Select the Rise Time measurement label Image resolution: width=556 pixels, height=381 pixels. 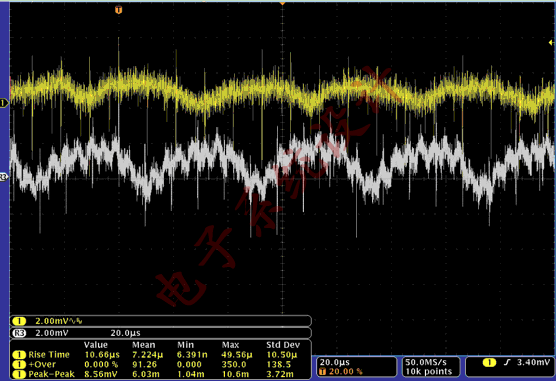[49, 355]
